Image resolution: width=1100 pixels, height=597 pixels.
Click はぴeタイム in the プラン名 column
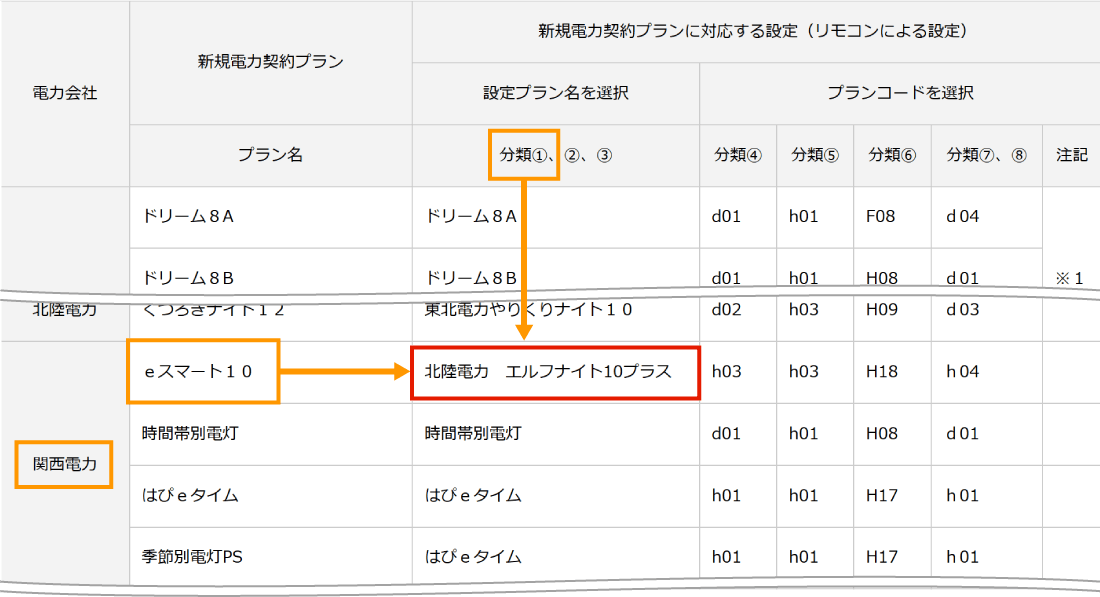click(190, 495)
